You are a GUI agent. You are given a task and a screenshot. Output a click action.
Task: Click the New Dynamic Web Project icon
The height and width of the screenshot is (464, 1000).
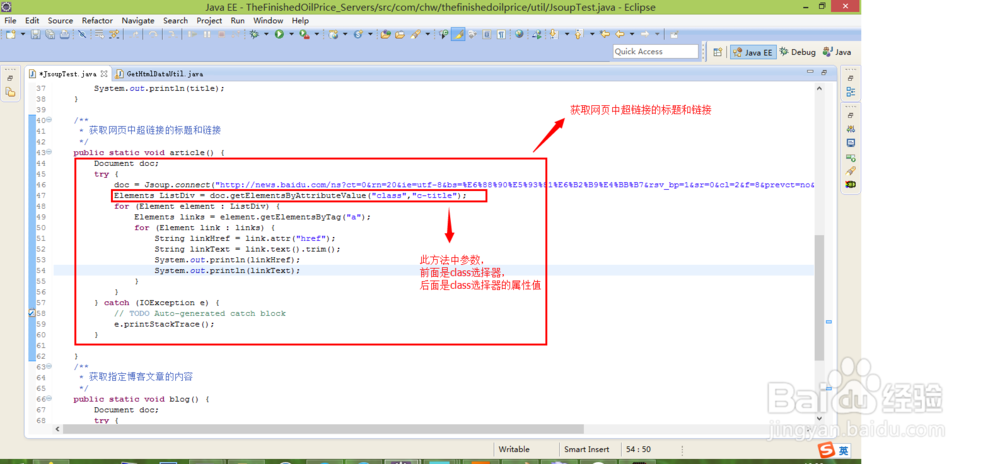[333, 34]
